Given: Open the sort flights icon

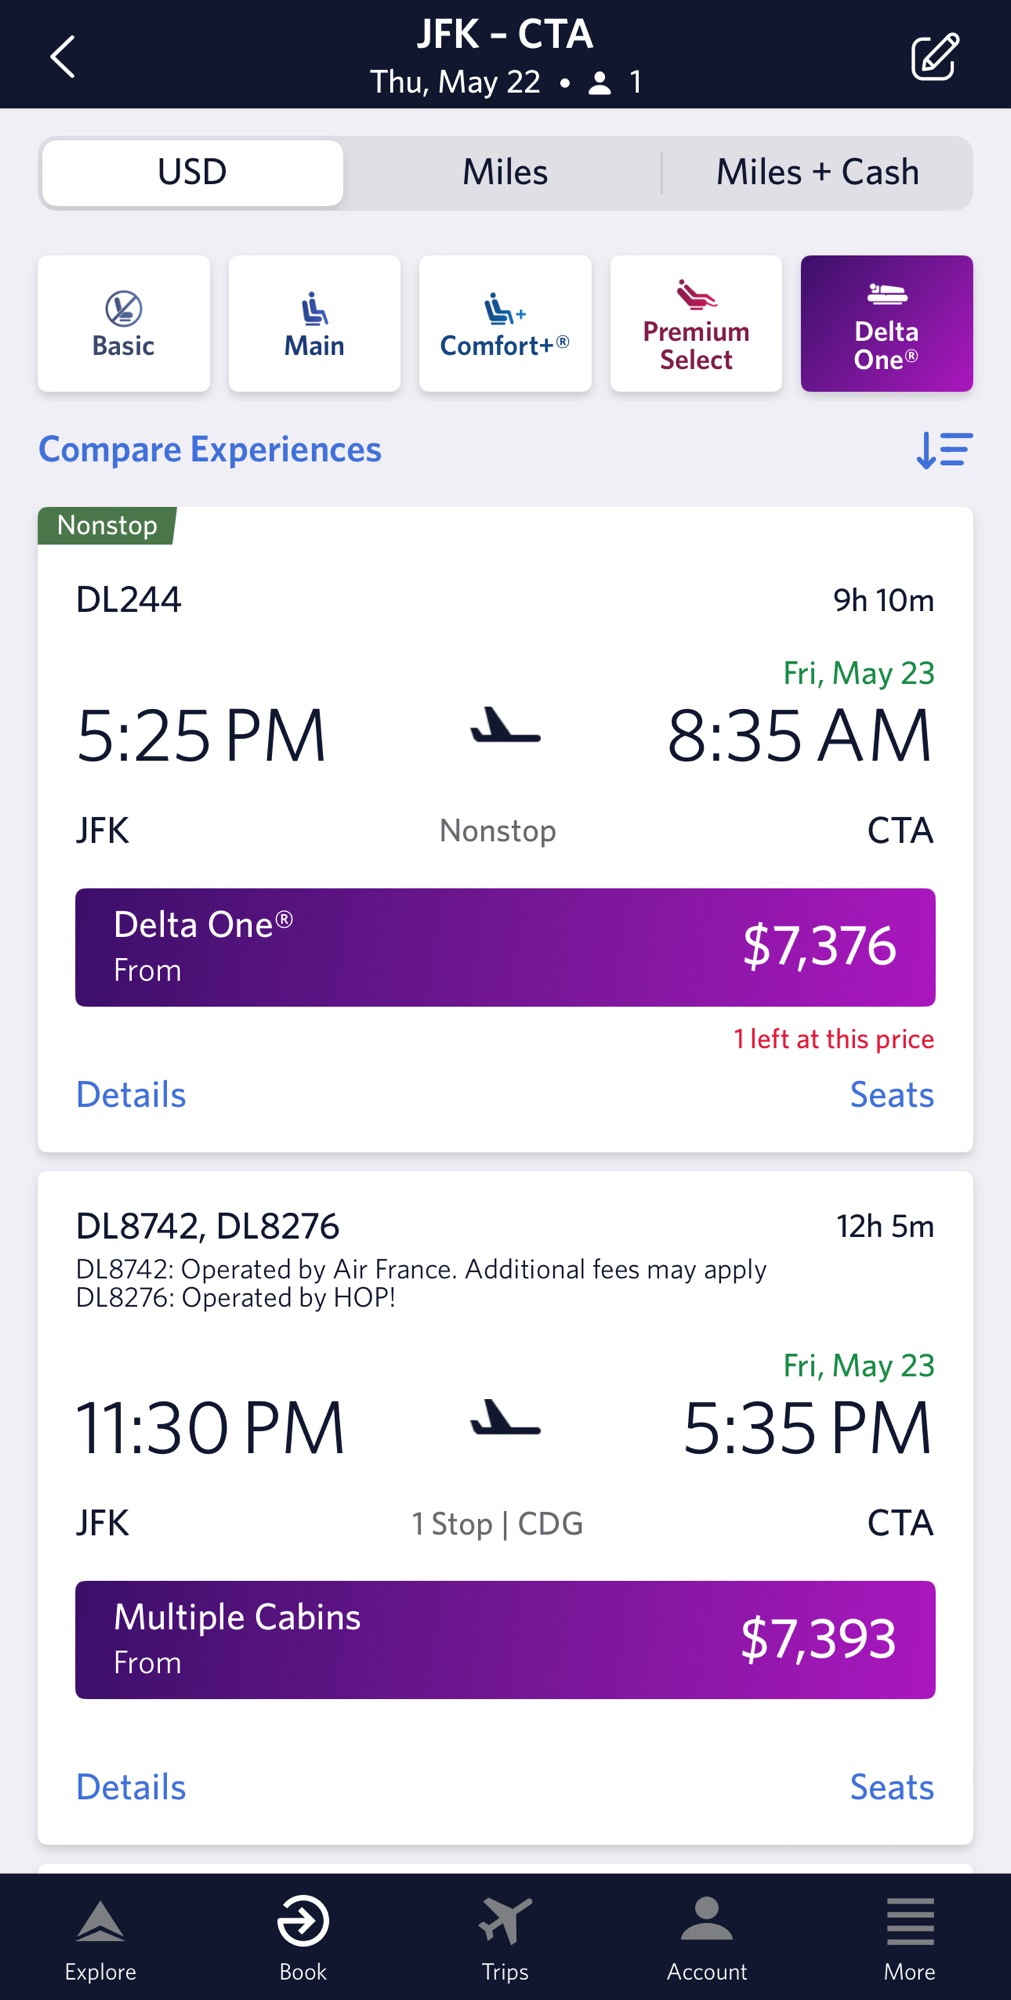Looking at the screenshot, I should coord(944,450).
